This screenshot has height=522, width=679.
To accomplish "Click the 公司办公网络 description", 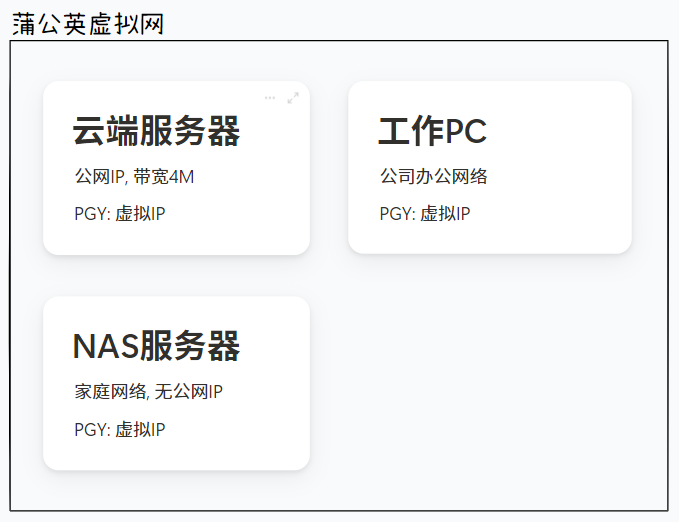I will [x=433, y=177].
